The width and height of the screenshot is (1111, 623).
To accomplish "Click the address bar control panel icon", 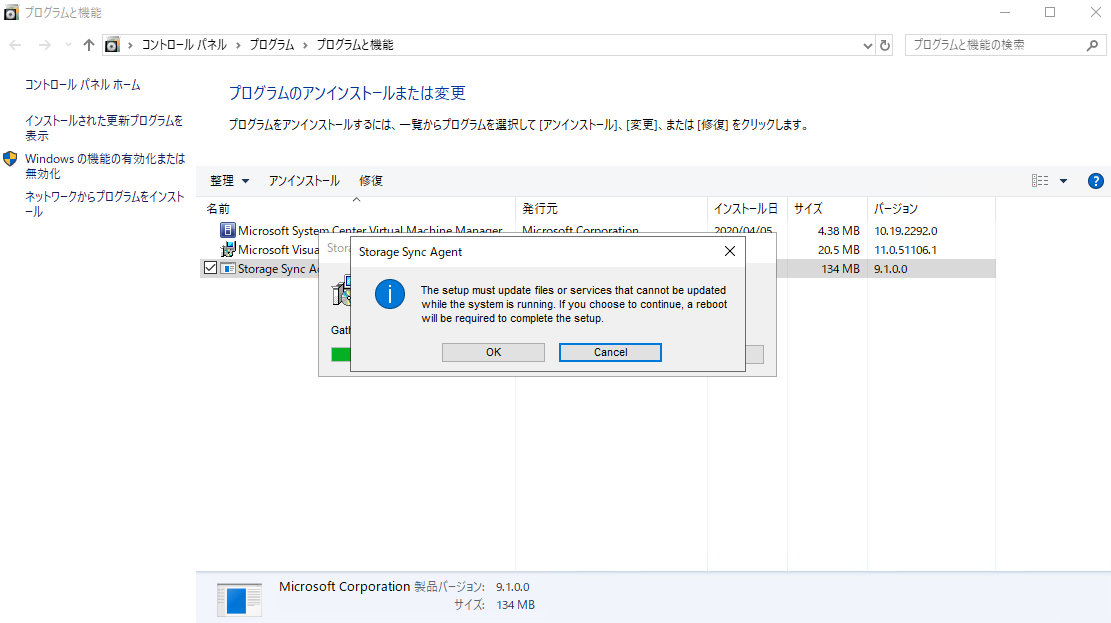I will click(112, 45).
